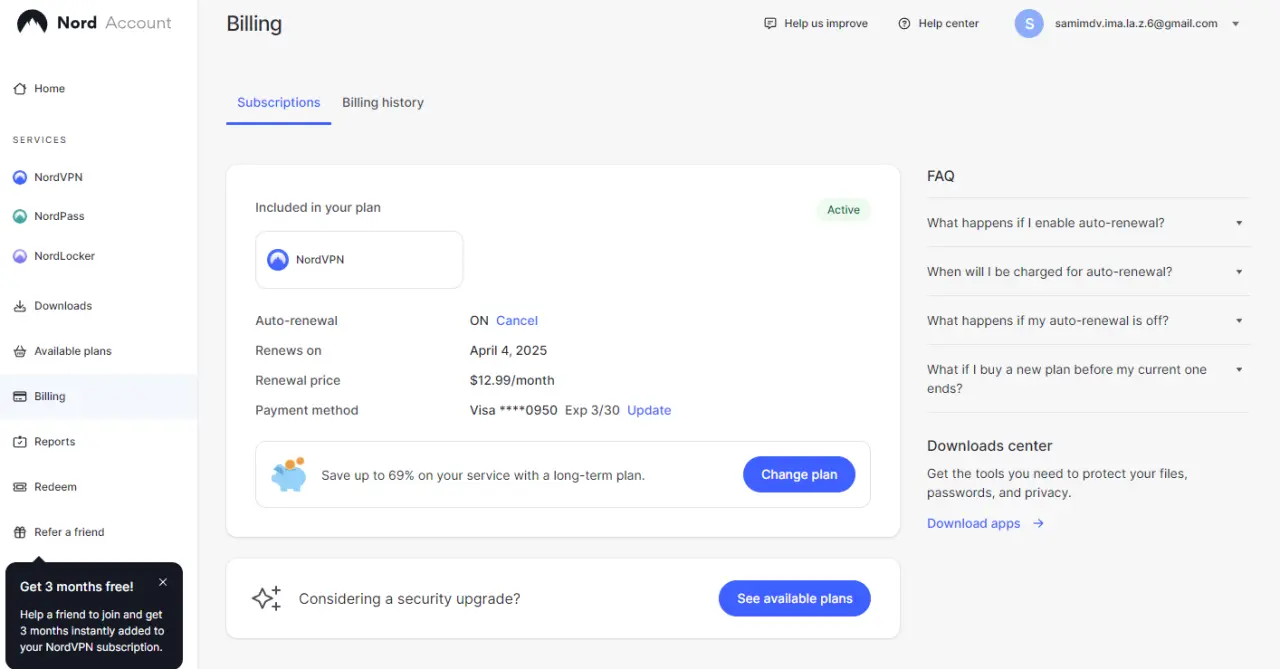The image size is (1280, 669).
Task: Select Billing in the sidebar
Action: [98, 397]
